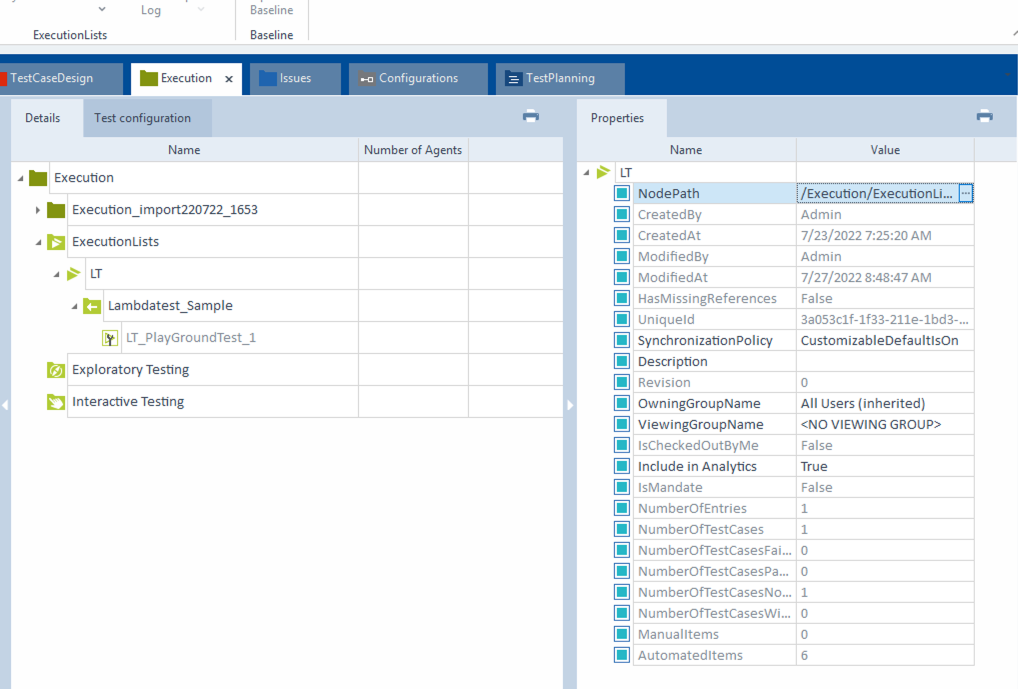Click the square icon beside SynchronizationPolicy

pyautogui.click(x=622, y=341)
